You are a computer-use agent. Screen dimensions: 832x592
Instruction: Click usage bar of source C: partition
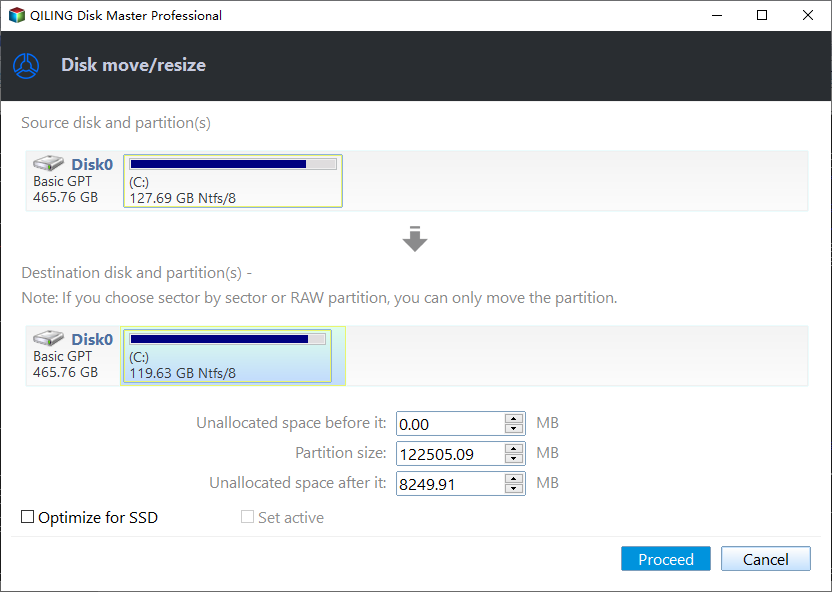(x=233, y=164)
